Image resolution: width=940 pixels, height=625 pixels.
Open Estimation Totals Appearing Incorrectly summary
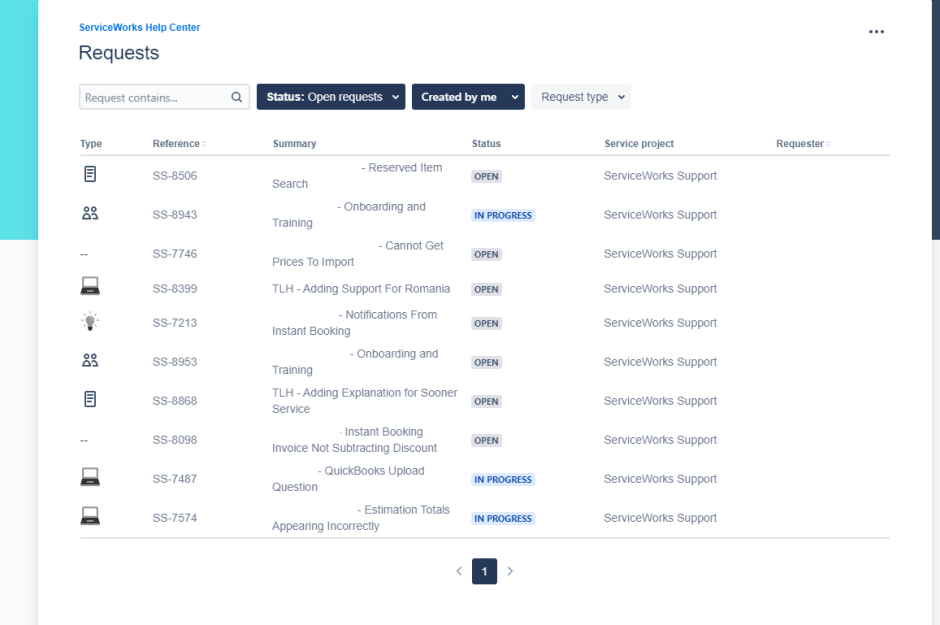[361, 517]
